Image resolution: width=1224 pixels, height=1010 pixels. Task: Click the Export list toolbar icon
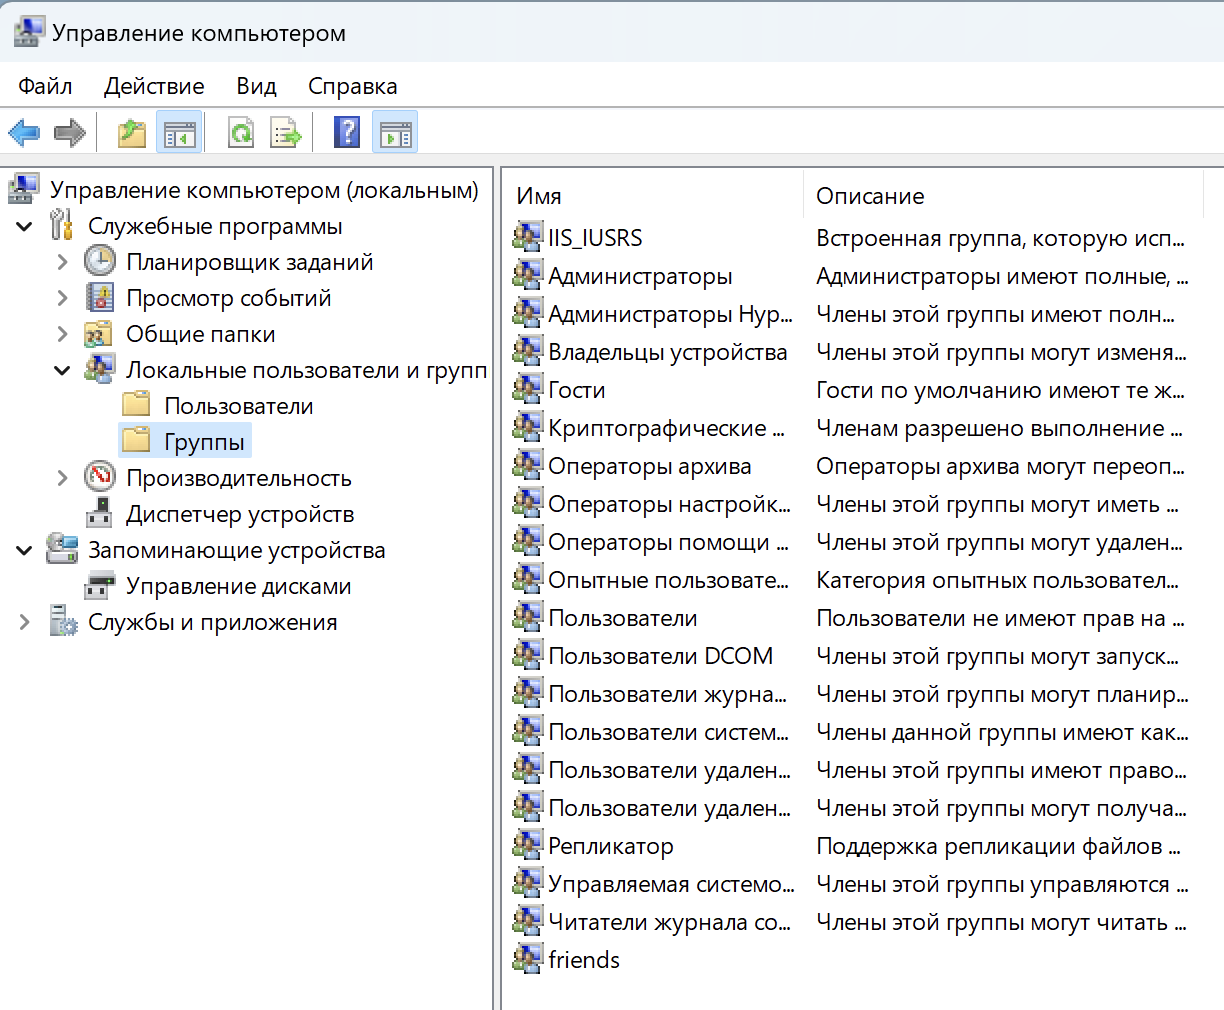coord(286,132)
